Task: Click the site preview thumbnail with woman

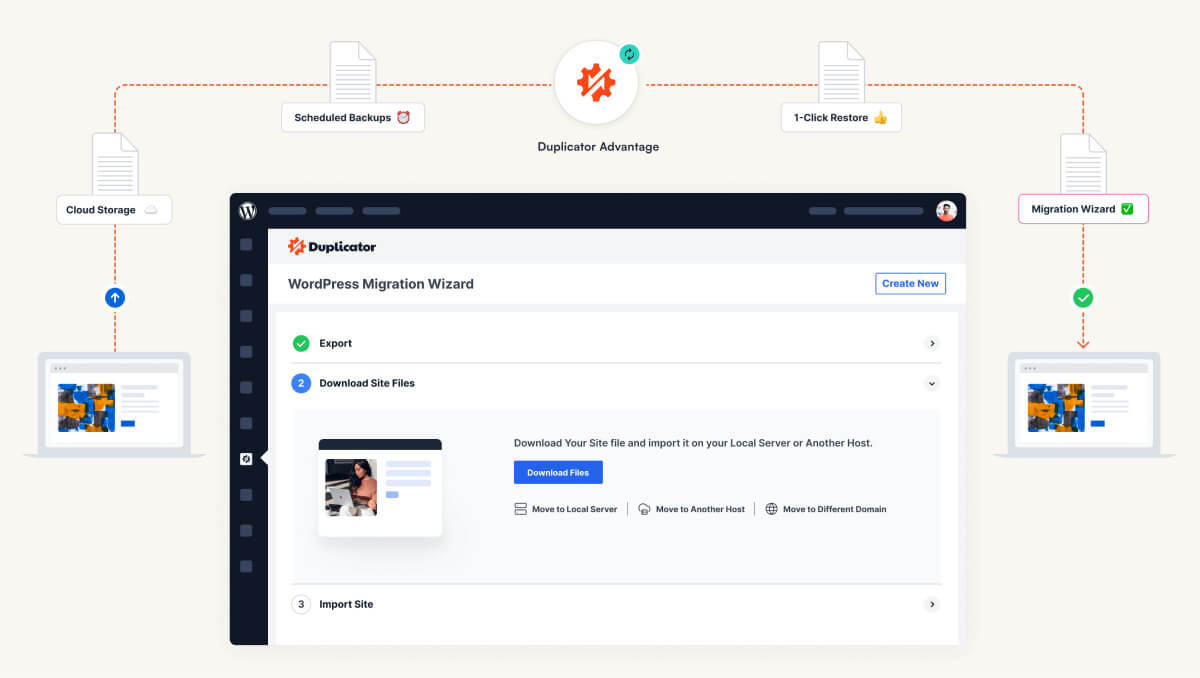Action: (351, 487)
